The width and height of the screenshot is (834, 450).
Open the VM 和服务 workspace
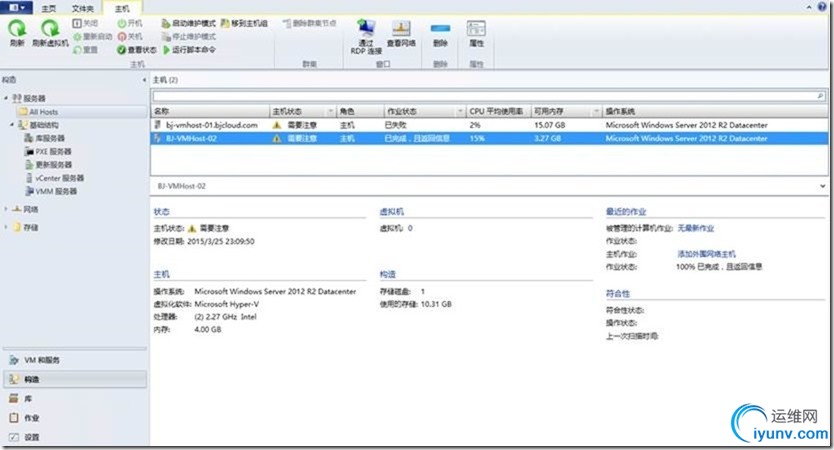pos(74,360)
